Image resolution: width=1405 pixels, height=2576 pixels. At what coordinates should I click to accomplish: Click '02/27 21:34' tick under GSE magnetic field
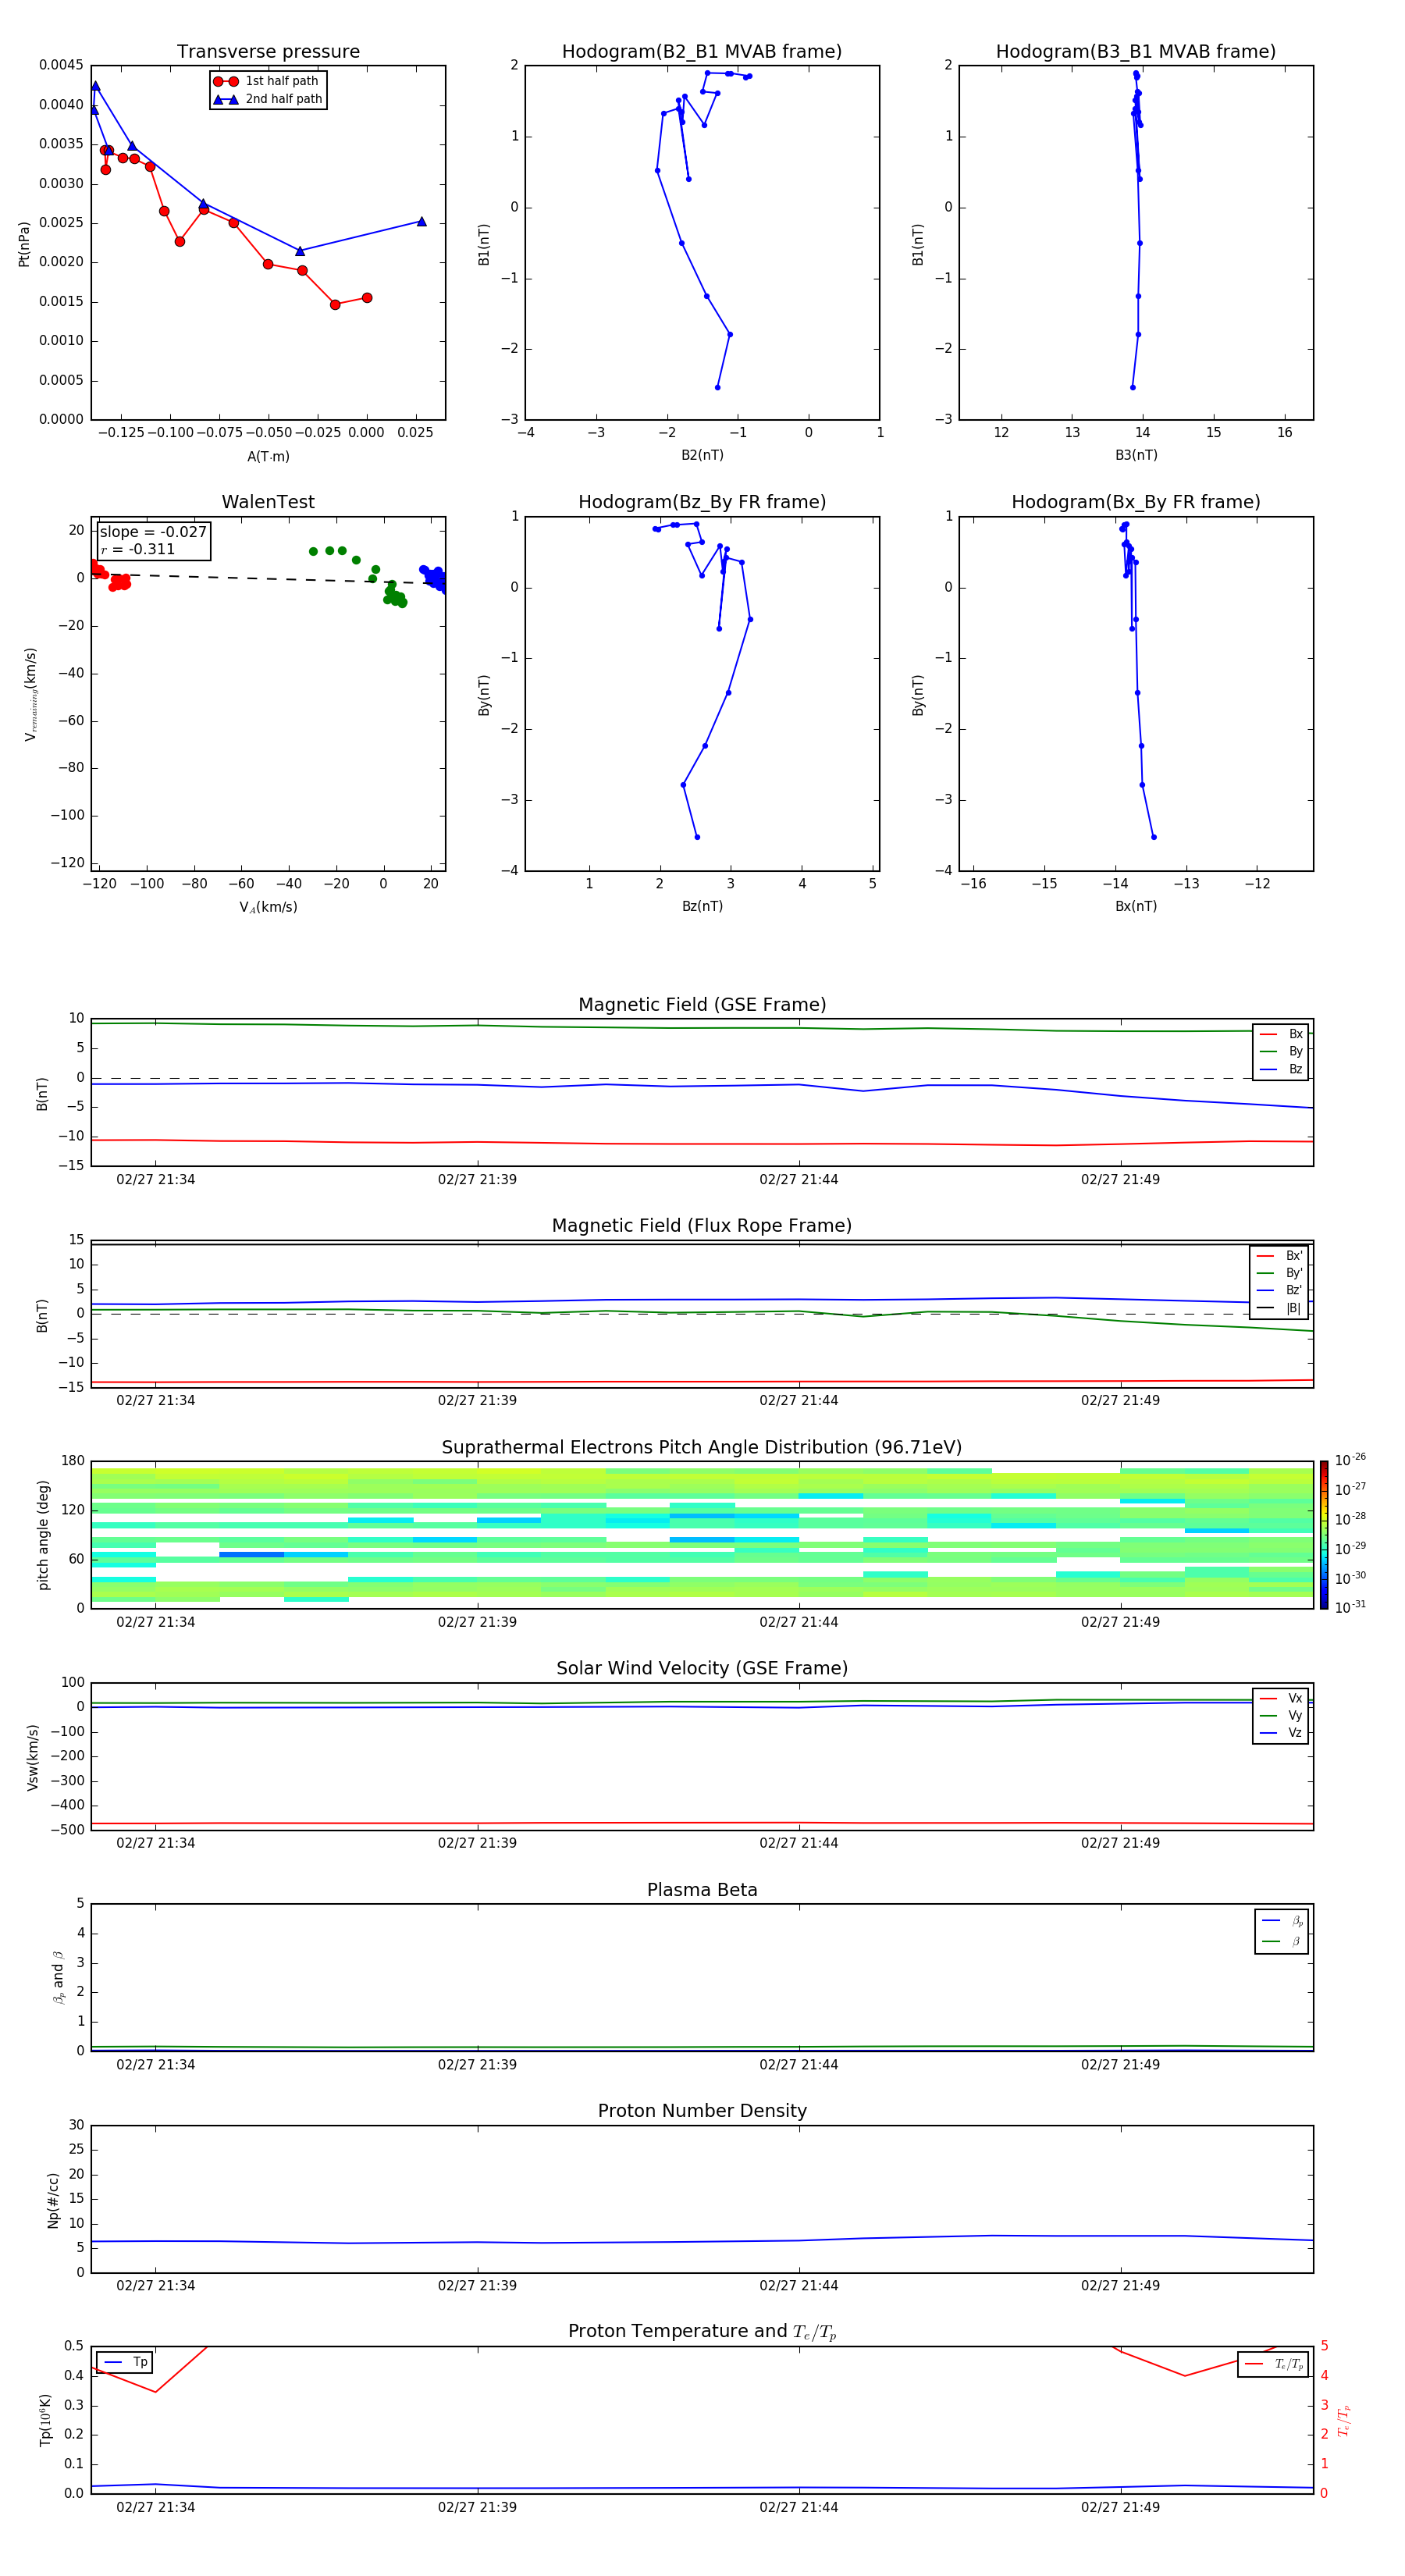pyautogui.click(x=156, y=1180)
